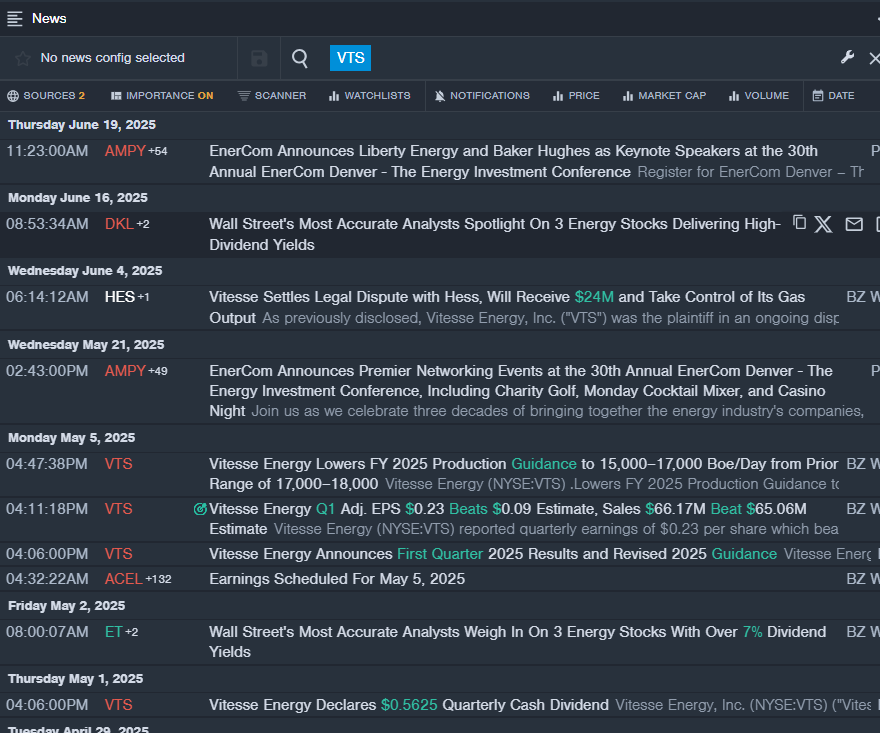Click the 06:14:12AM timestamp

click(47, 297)
